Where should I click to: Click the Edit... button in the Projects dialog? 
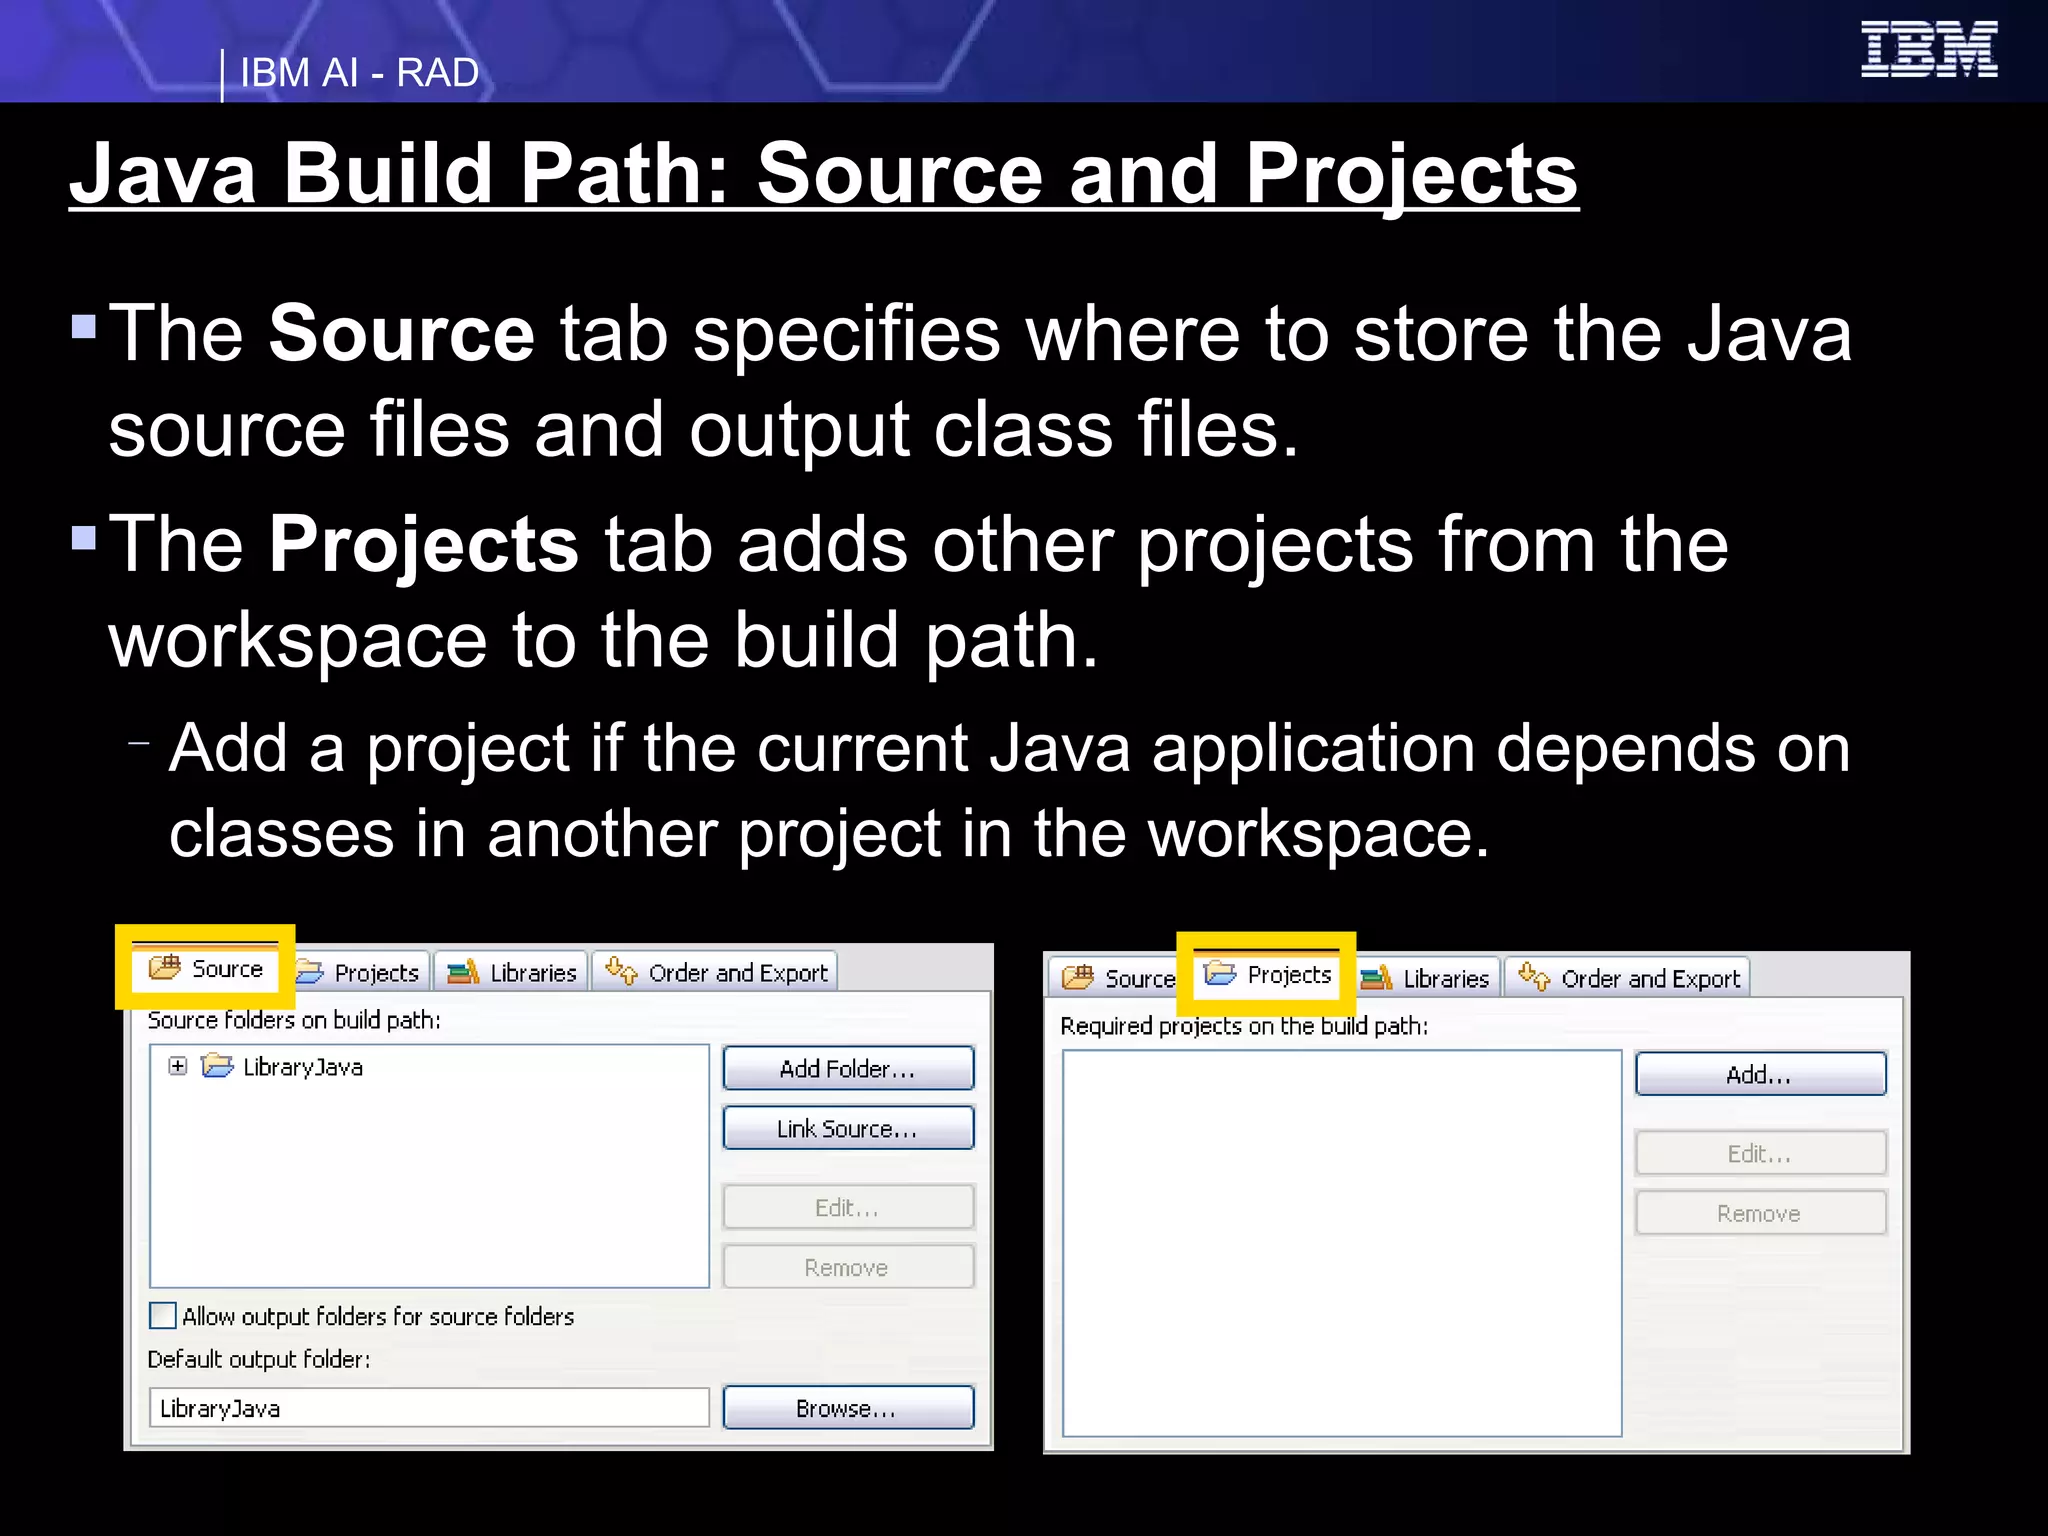(x=1760, y=1153)
